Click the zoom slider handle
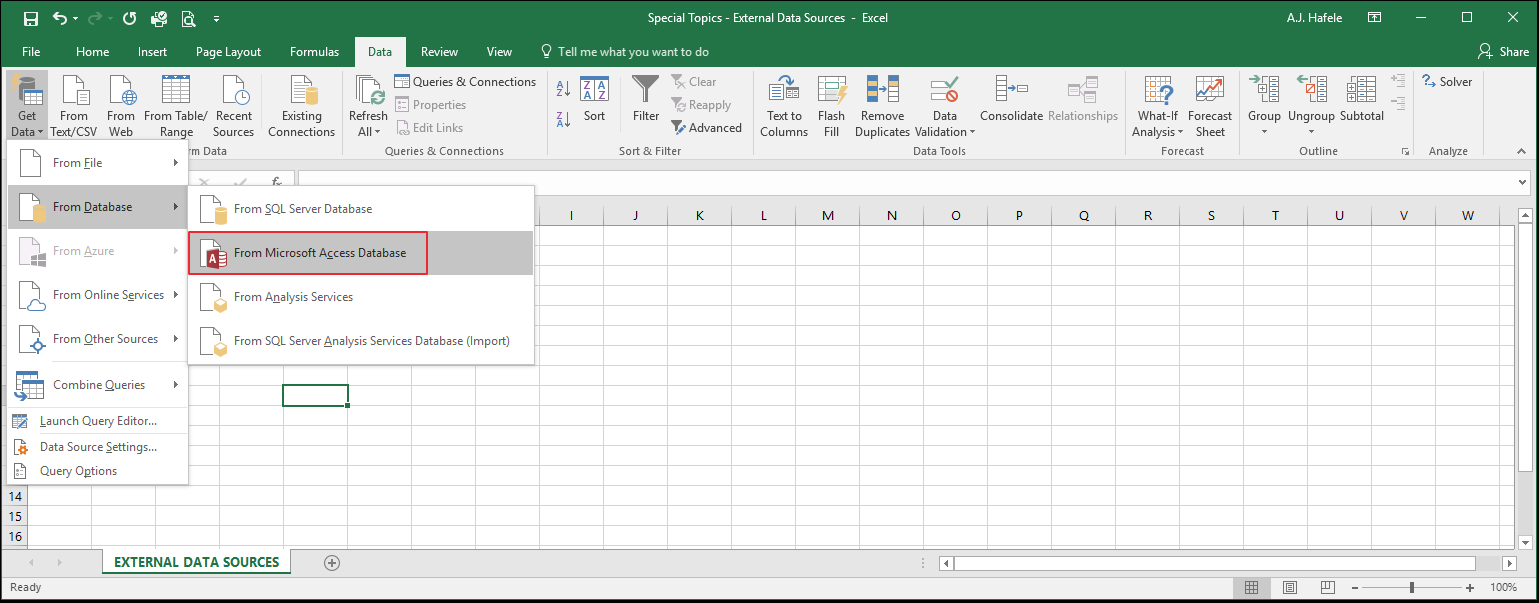Viewport: 1539px width, 603px height. [x=1411, y=587]
